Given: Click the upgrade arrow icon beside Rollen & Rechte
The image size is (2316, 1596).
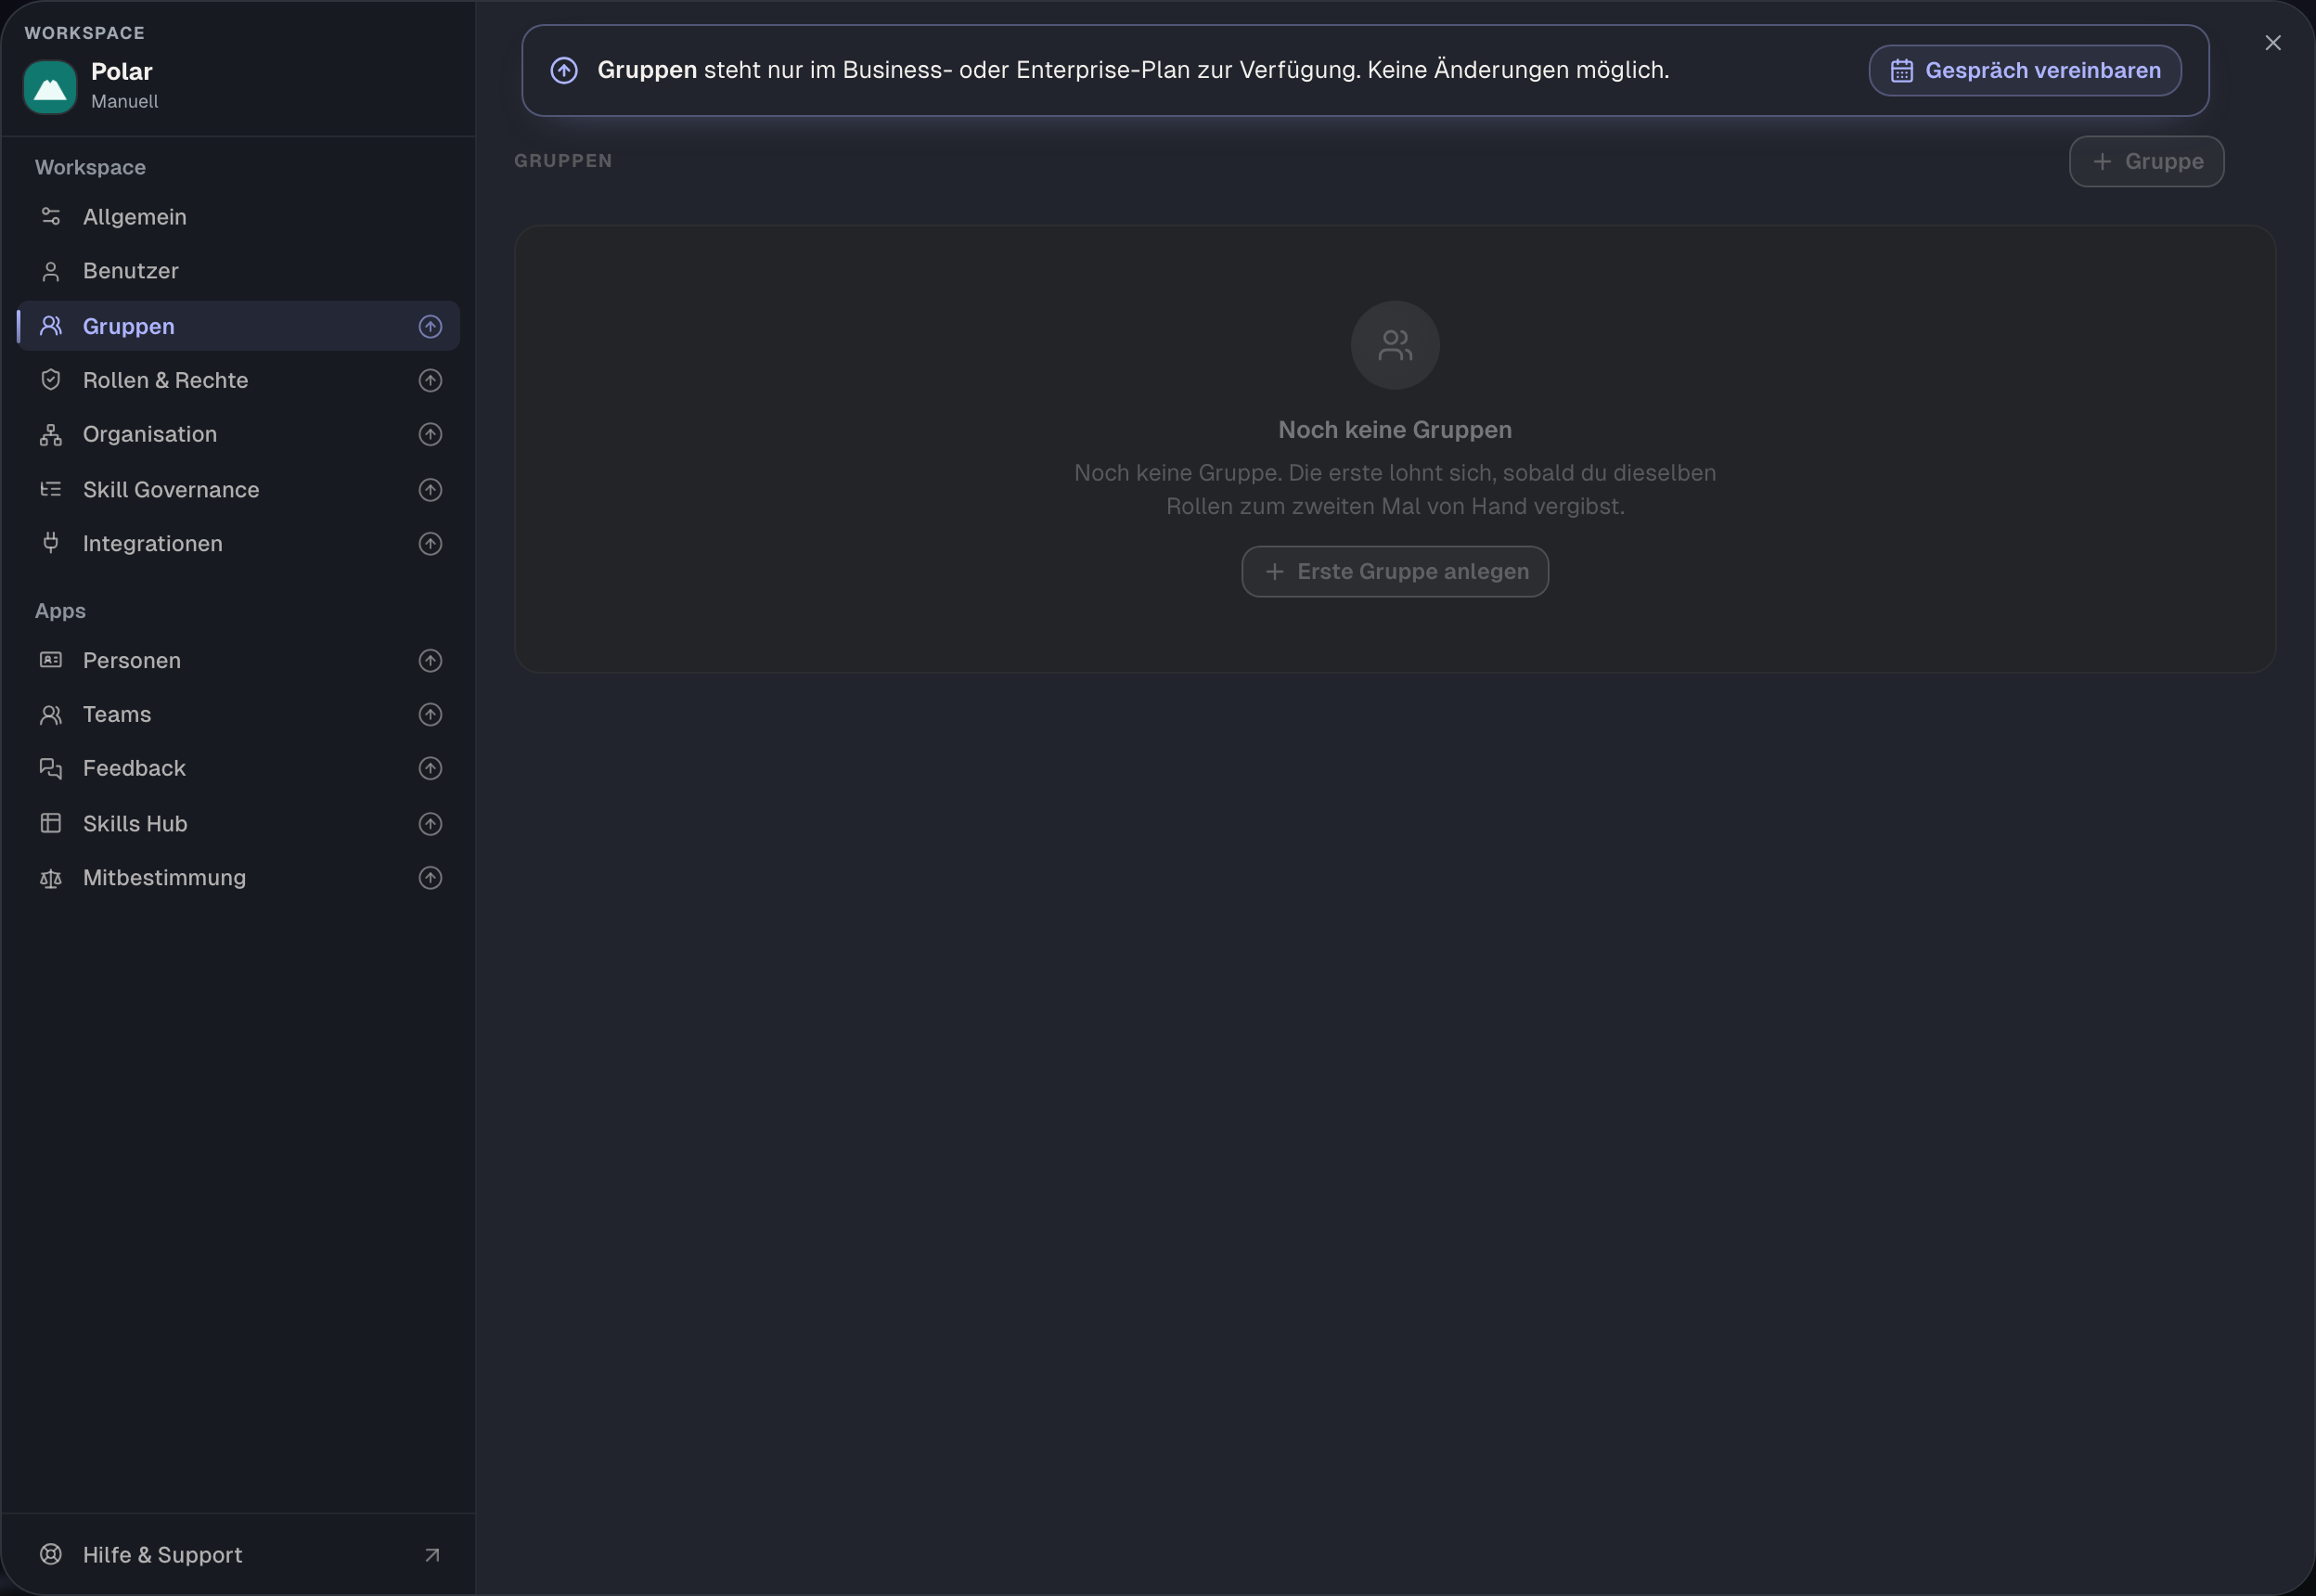Looking at the screenshot, I should pyautogui.click(x=430, y=381).
